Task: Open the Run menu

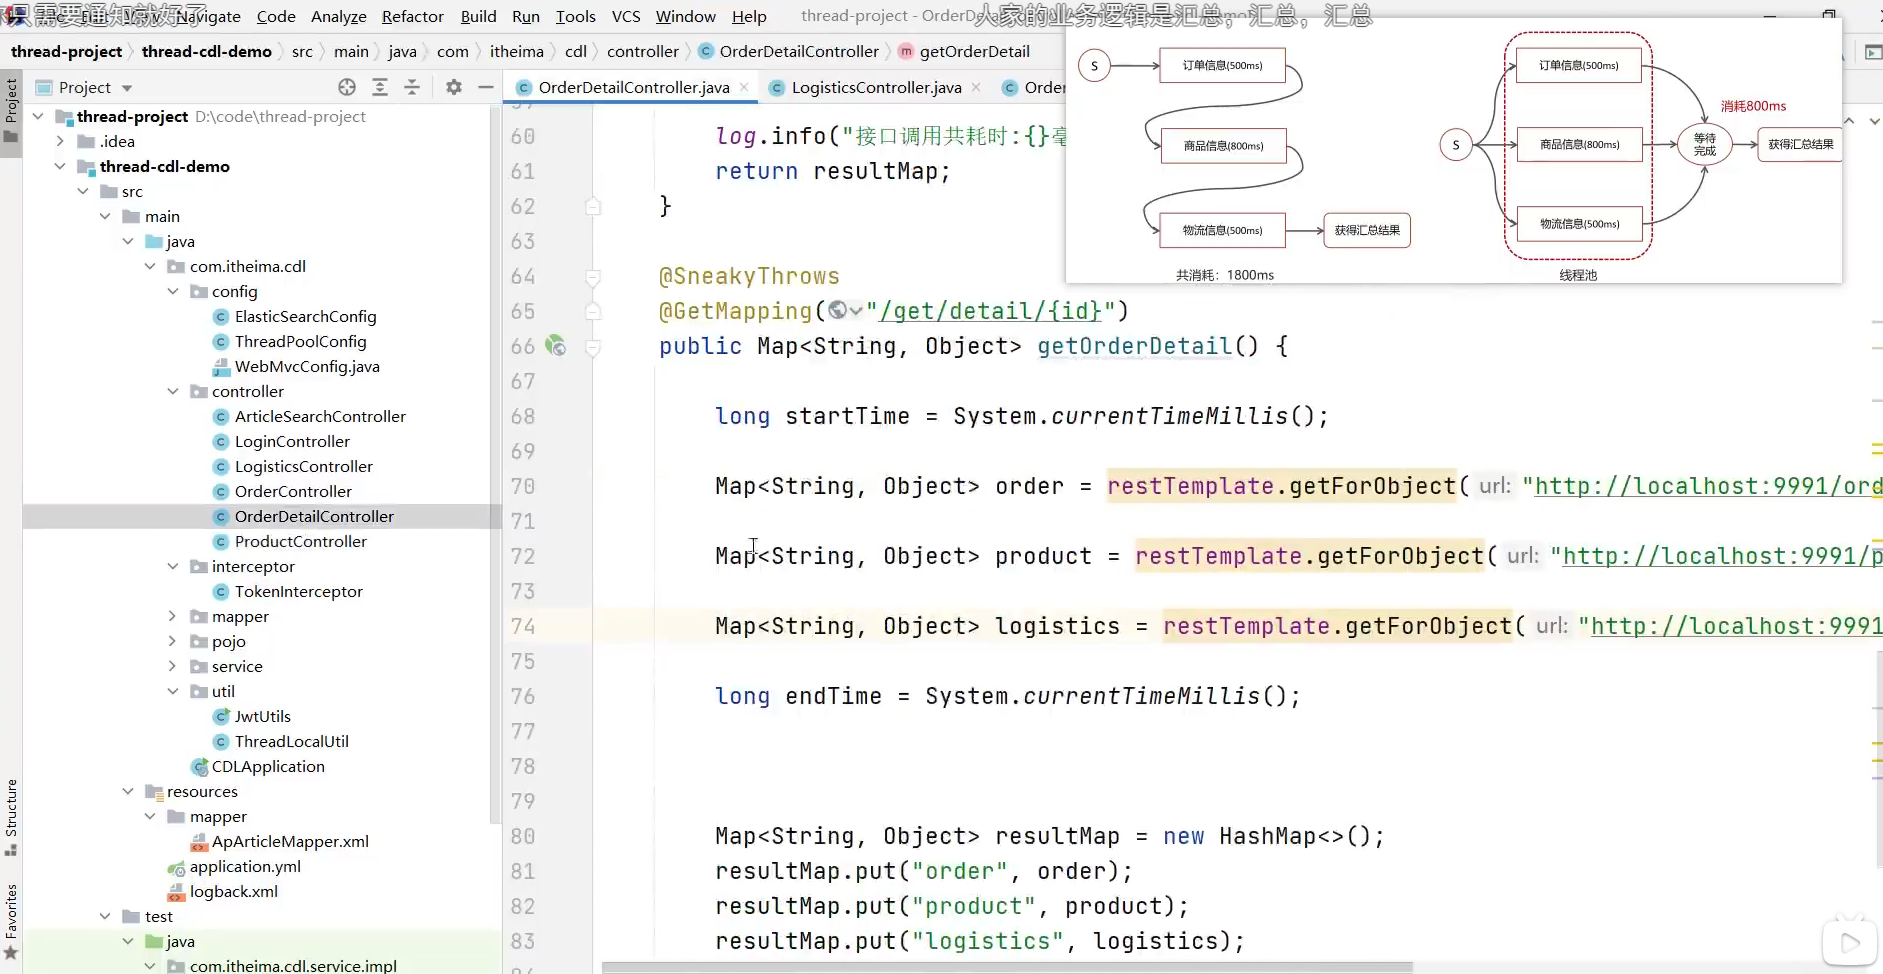Action: pos(526,16)
